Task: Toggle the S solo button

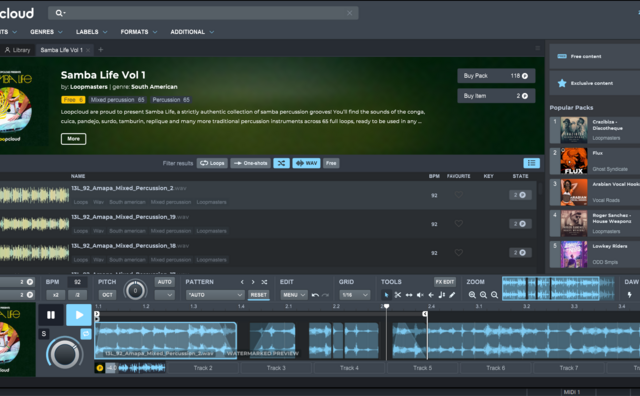Action: (x=44, y=334)
